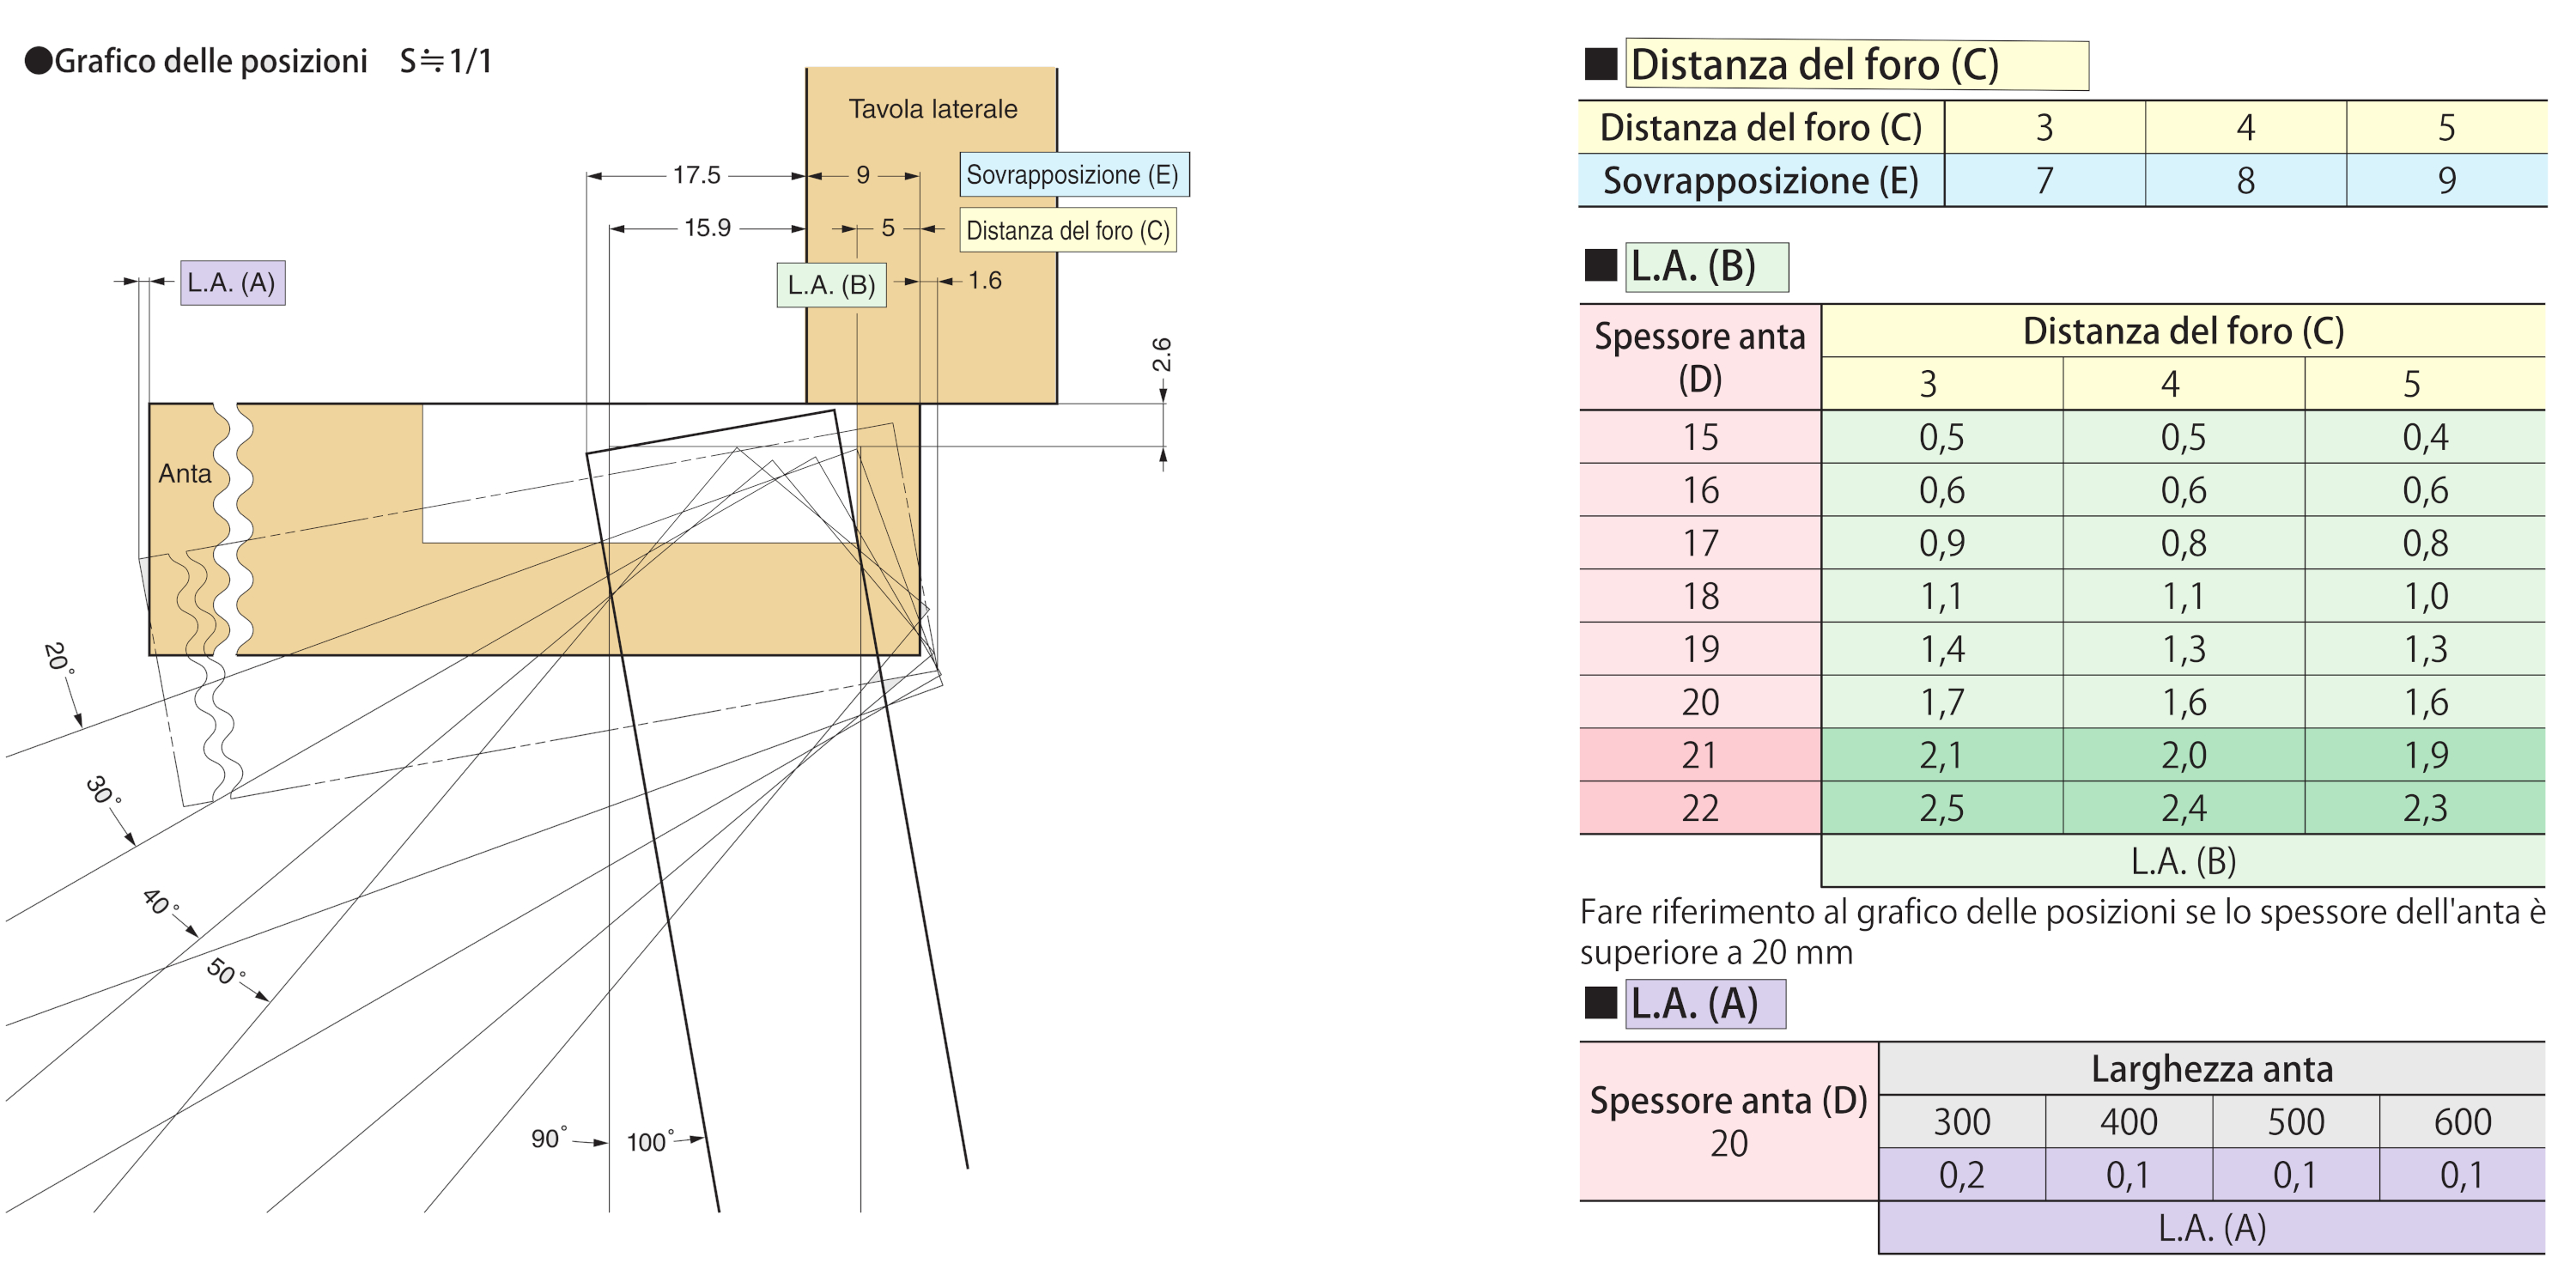The width and height of the screenshot is (2576, 1288).
Task: Select the Spessore anta 21 row header
Action: coord(1699,755)
